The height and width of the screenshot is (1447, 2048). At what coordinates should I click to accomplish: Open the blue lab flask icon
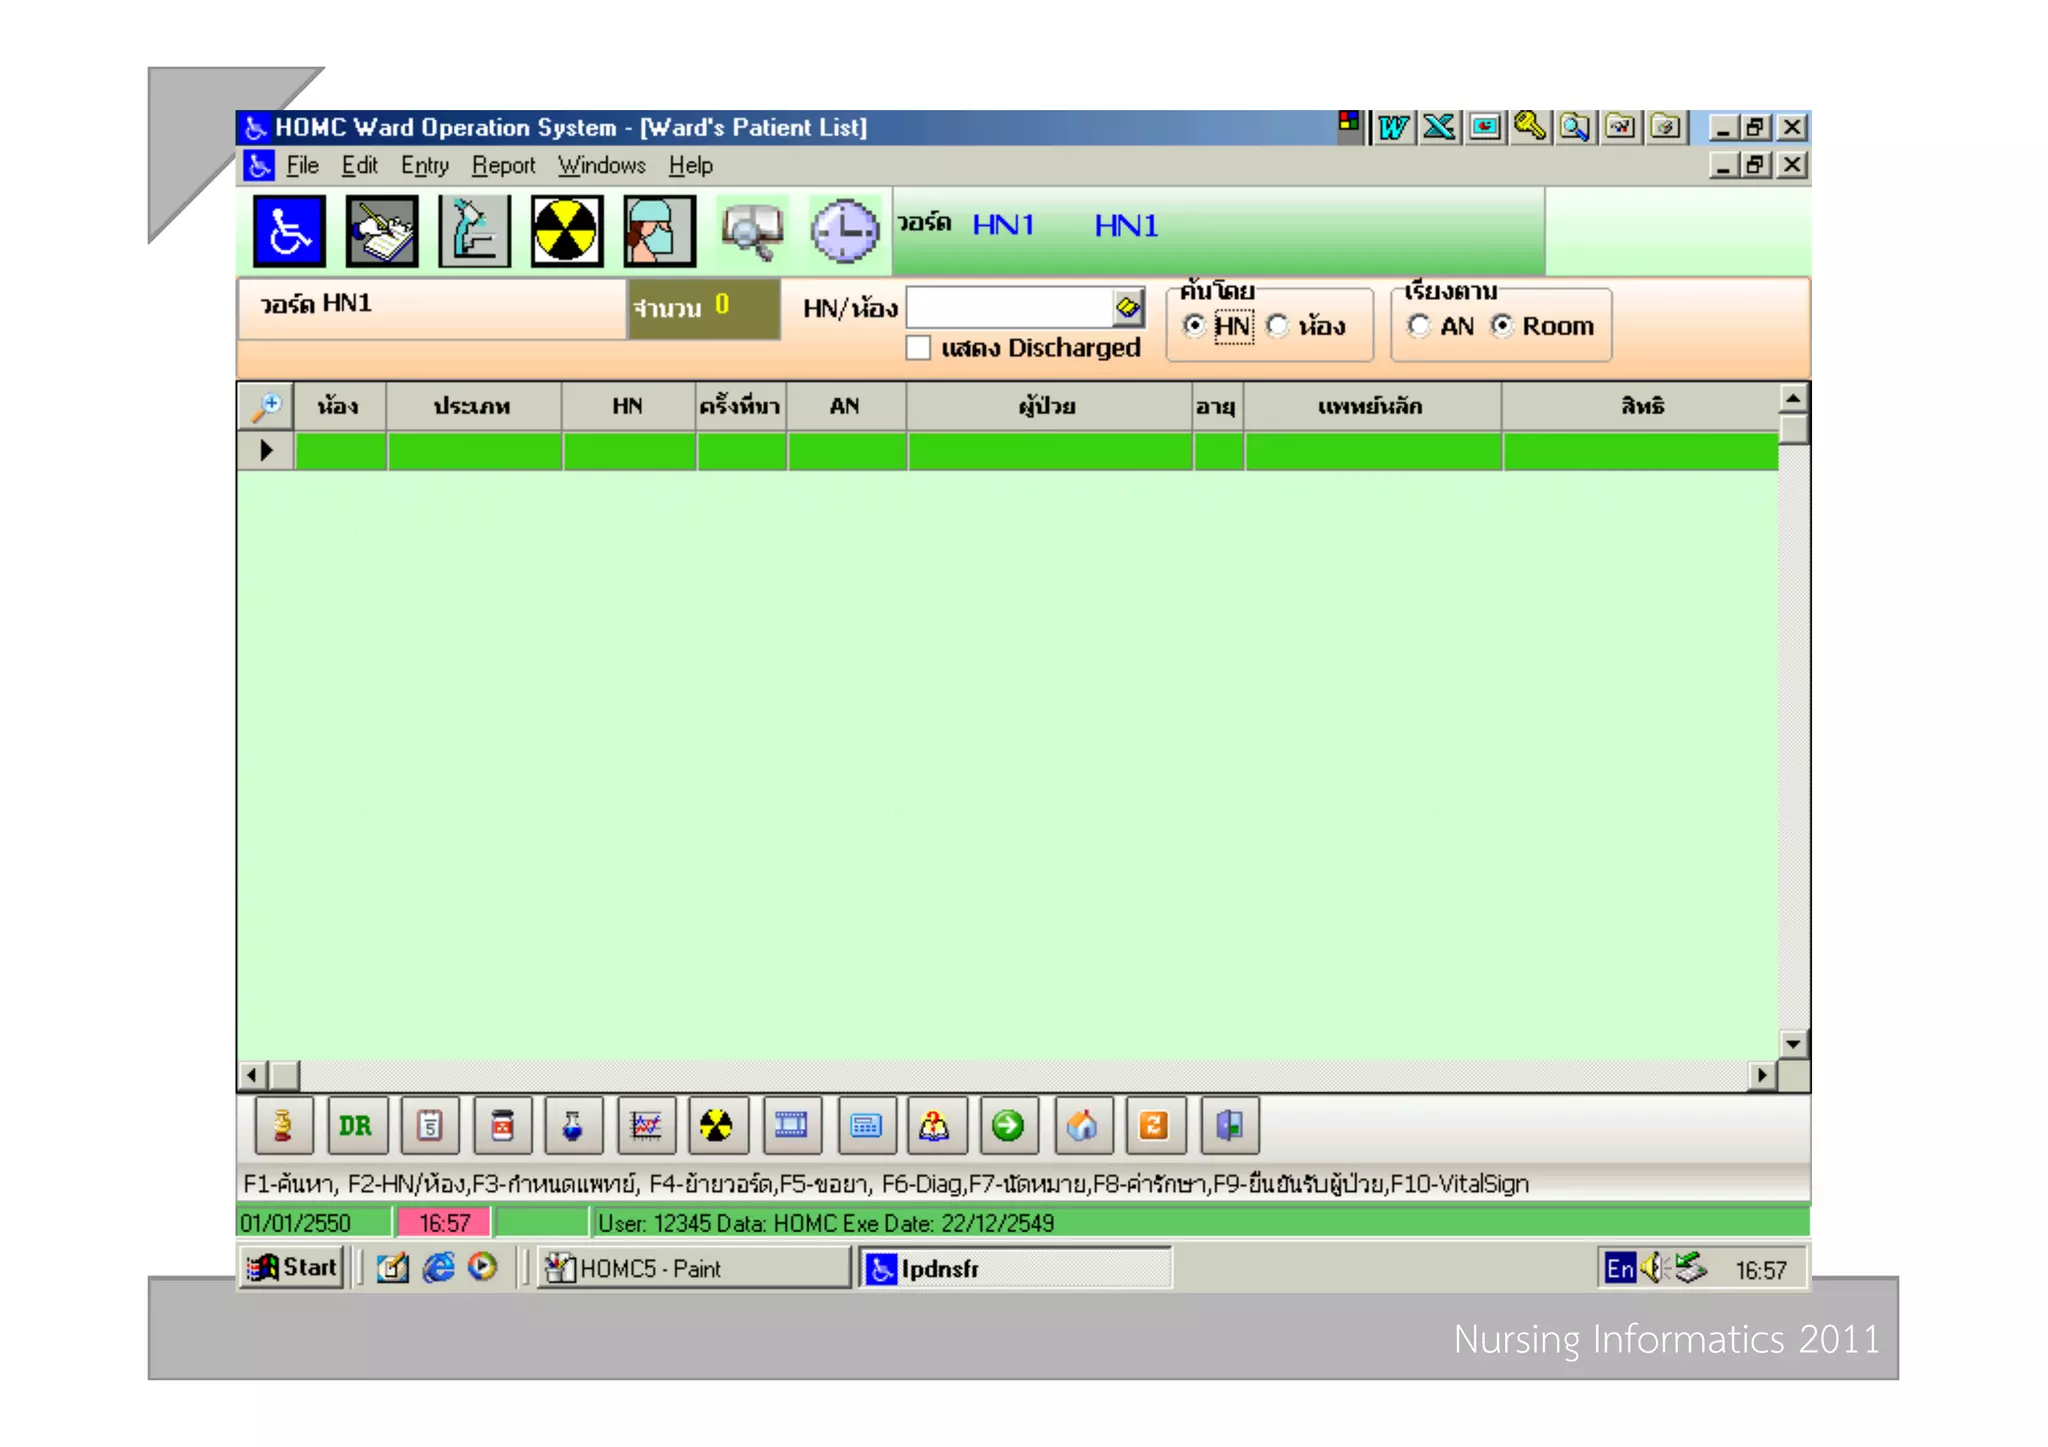click(x=573, y=1126)
